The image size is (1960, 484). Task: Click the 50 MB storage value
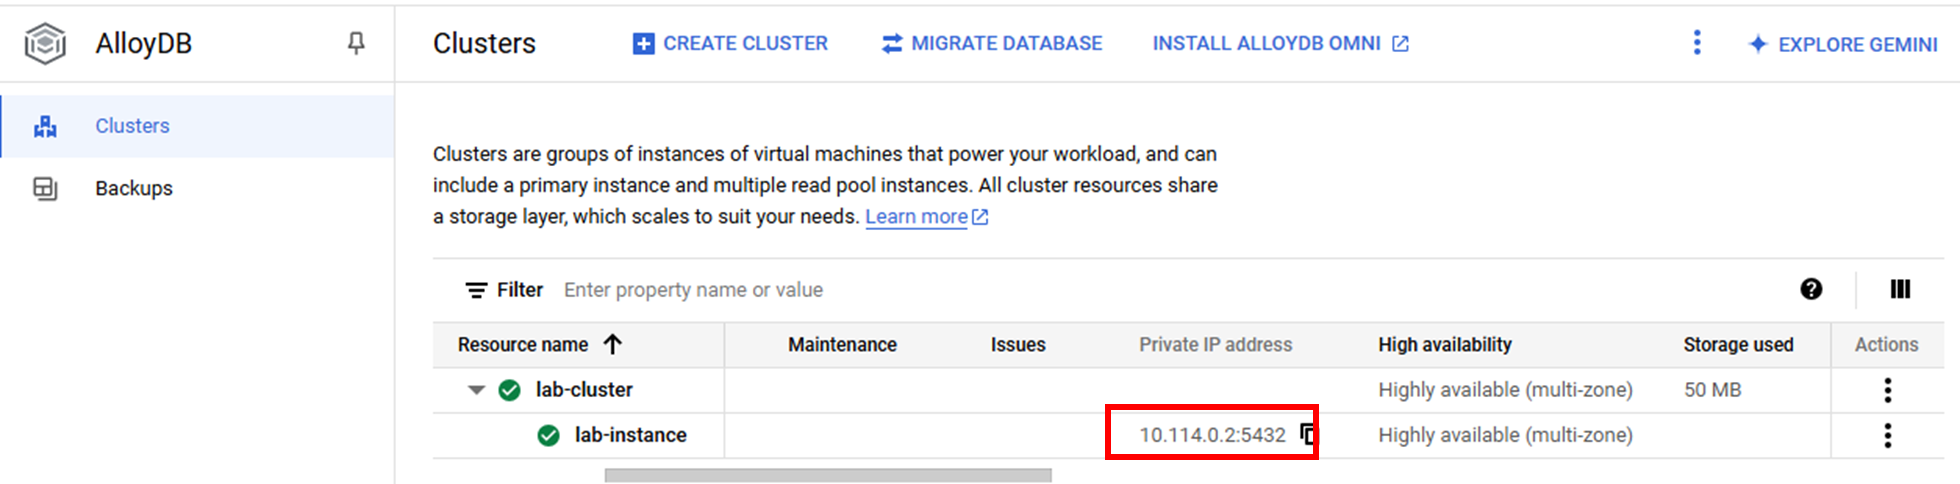(x=1712, y=390)
